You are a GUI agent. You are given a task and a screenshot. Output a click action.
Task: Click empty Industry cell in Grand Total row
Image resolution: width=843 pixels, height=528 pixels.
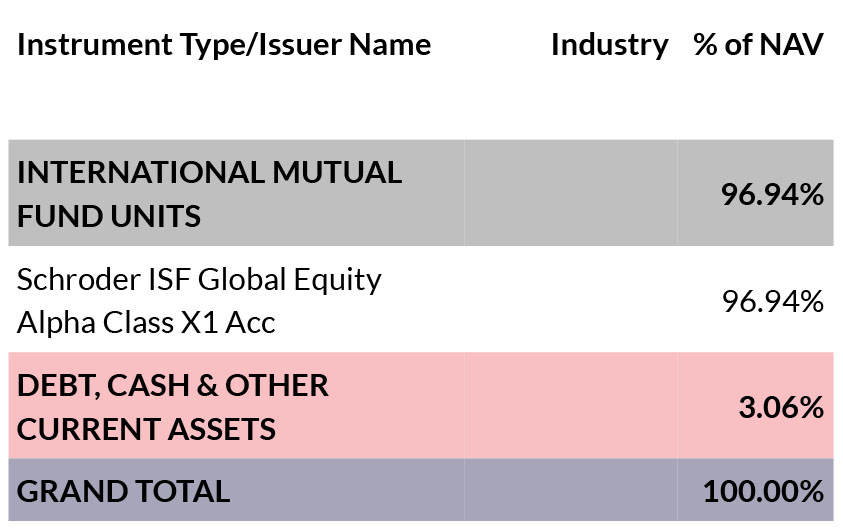[x=571, y=490]
